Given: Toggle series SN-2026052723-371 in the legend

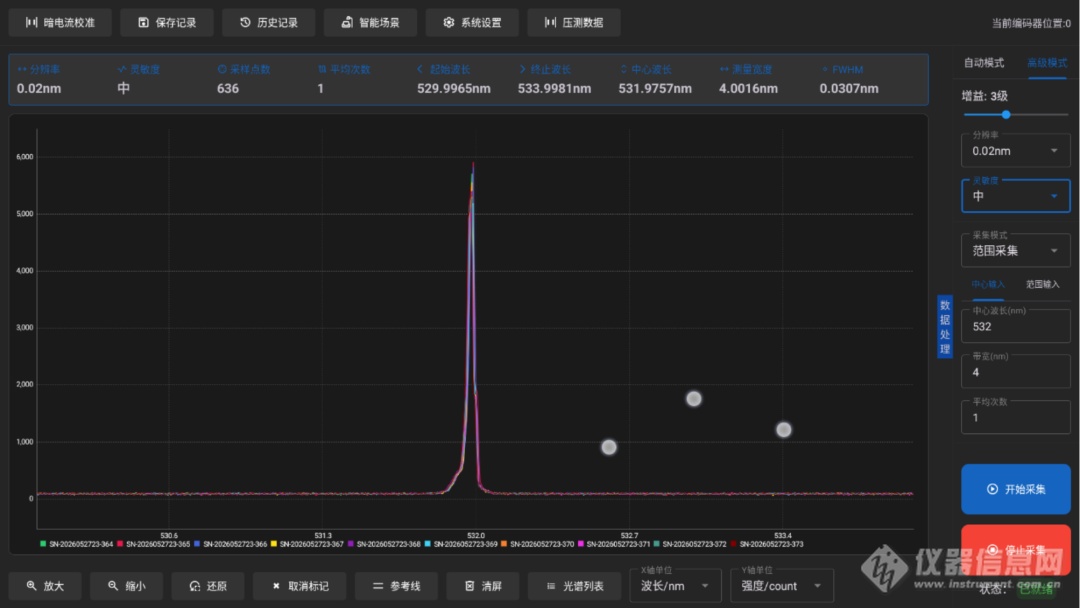Looking at the screenshot, I should pyautogui.click(x=614, y=544).
